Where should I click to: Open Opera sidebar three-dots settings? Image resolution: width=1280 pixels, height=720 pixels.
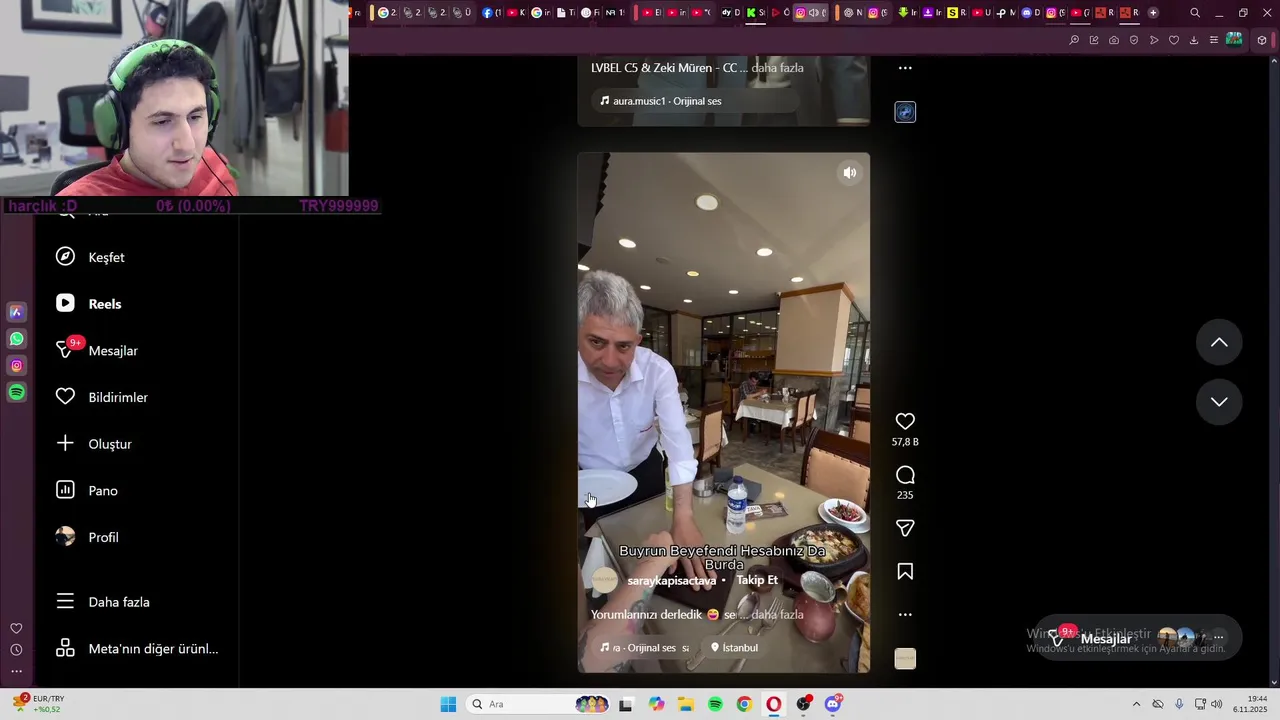click(x=16, y=671)
